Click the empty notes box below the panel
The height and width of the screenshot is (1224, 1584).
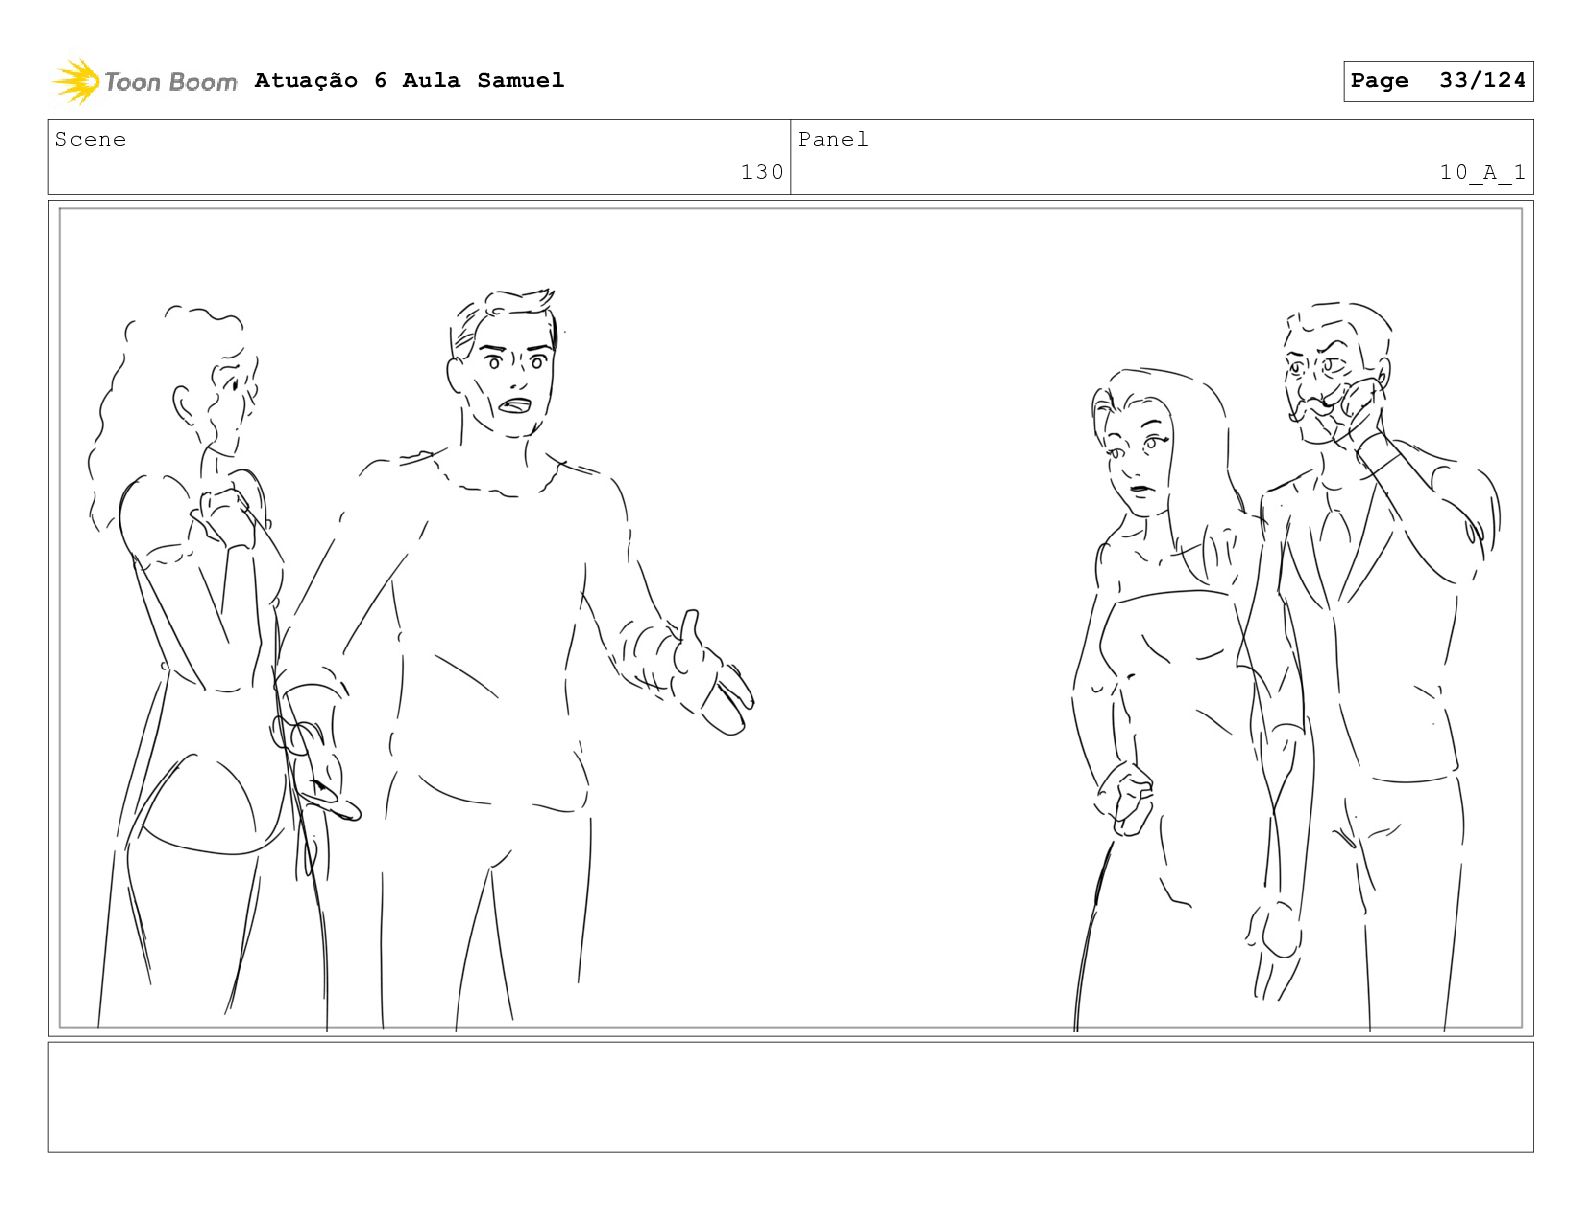791,1097
